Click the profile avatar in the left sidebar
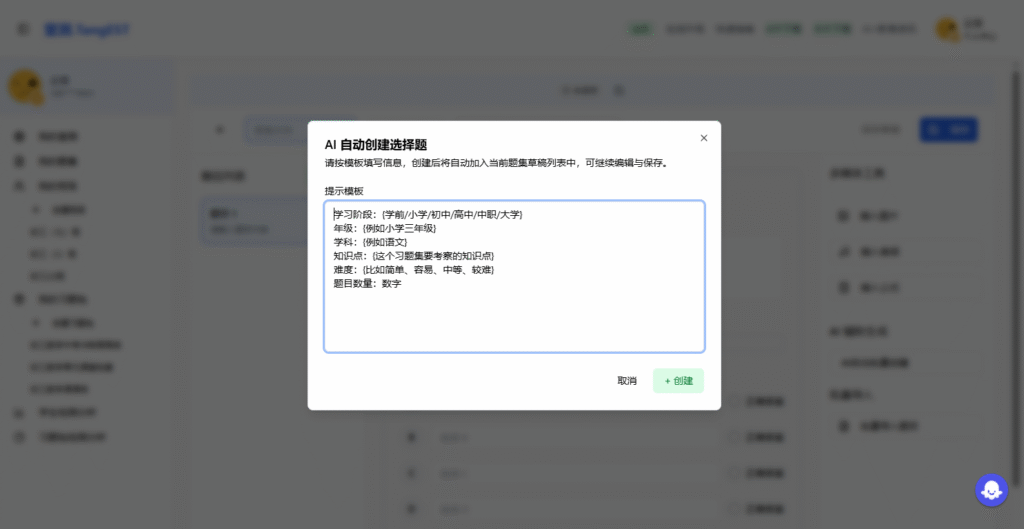Viewport: 1024px width, 529px height. 24,87
